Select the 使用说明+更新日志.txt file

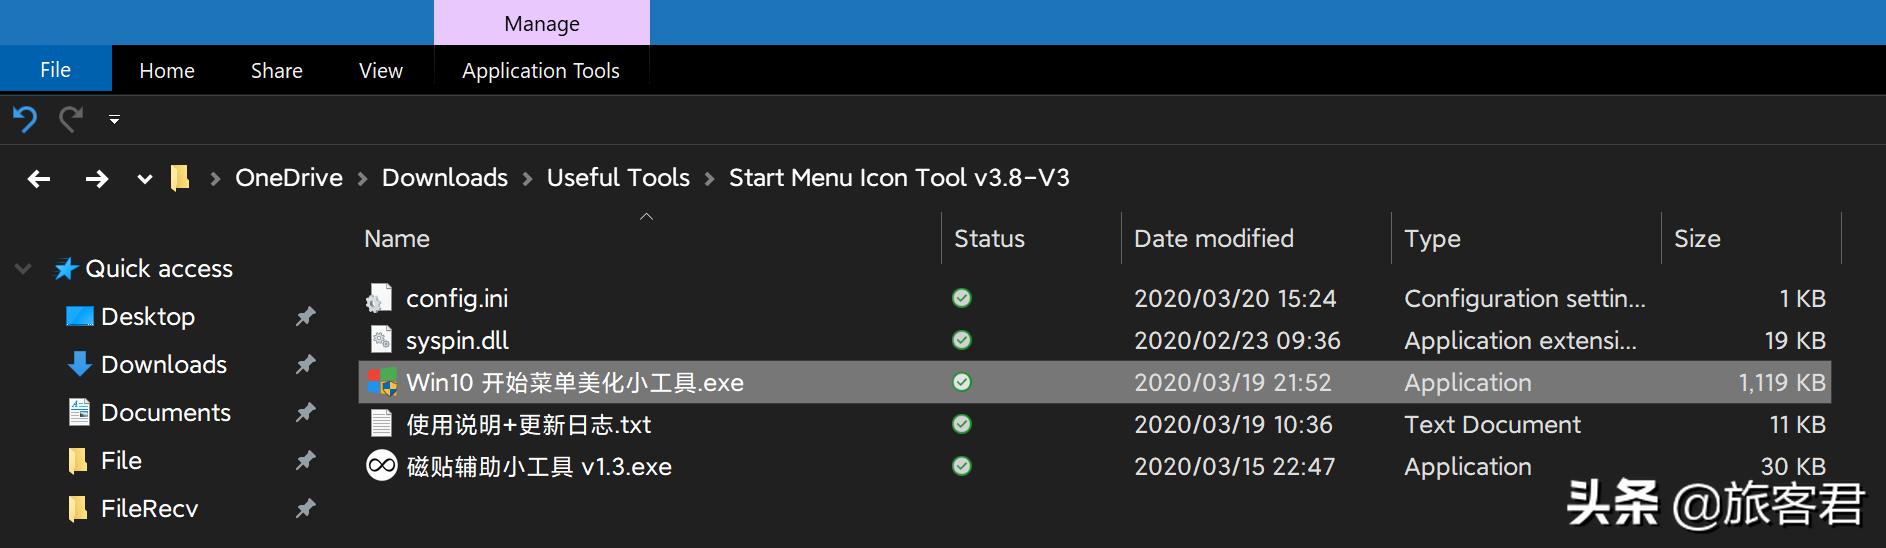(528, 424)
